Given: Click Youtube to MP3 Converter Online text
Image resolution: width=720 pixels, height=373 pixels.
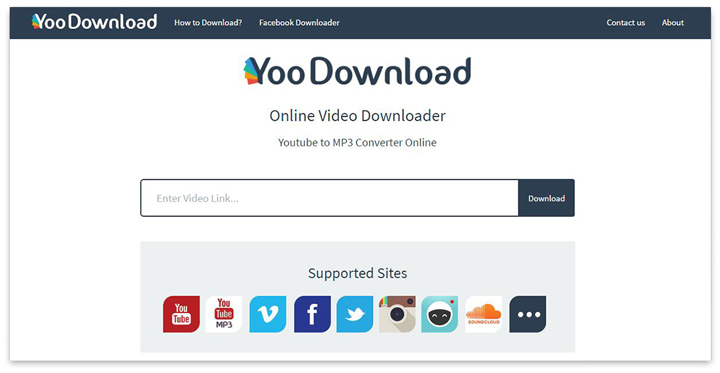Looking at the screenshot, I should pos(357,142).
